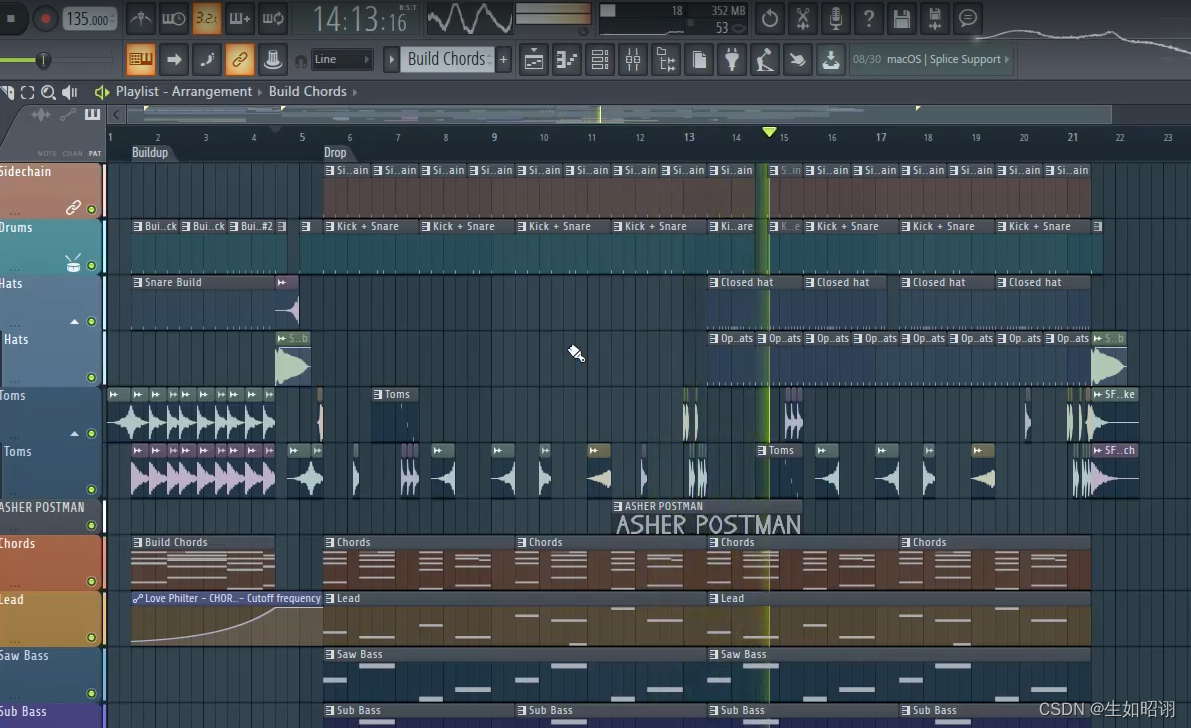Open the macOS Splice Support news item

(x=931, y=59)
